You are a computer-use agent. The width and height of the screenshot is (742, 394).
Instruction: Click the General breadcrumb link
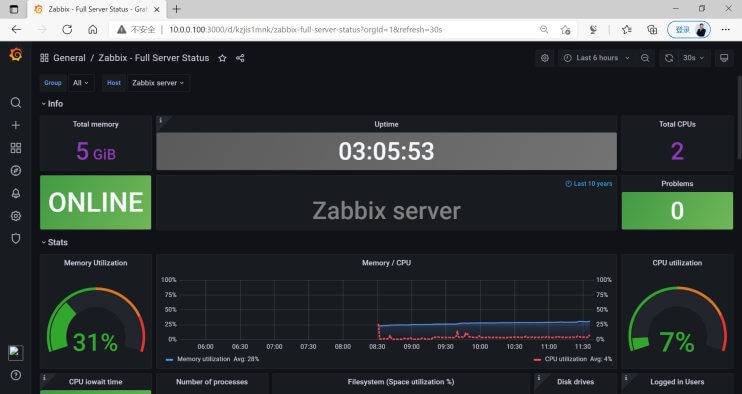[x=69, y=58]
